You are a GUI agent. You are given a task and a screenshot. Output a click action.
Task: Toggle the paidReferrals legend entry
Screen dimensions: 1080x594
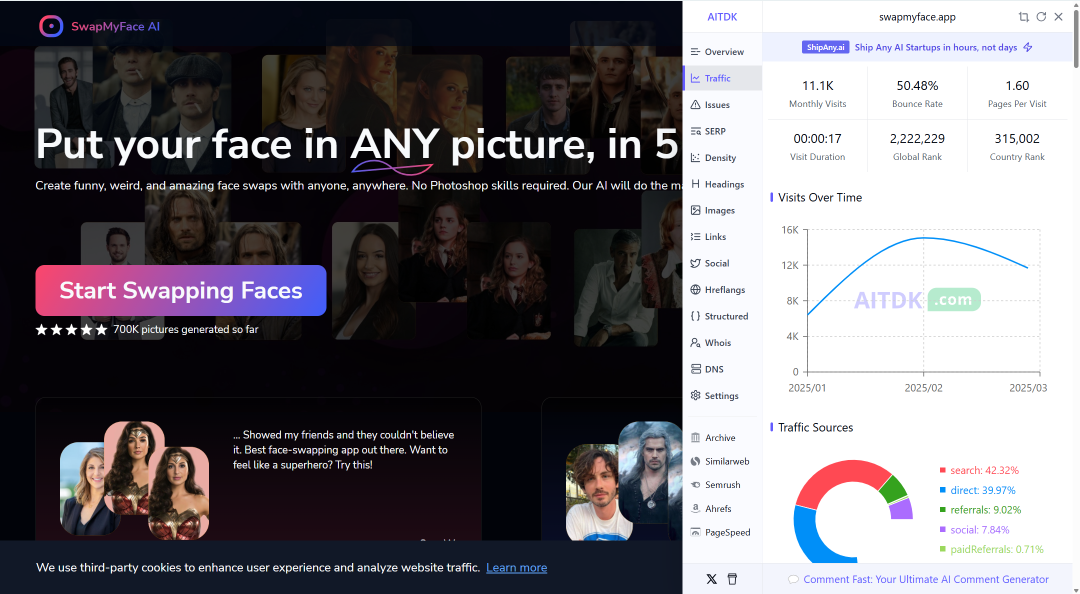point(991,549)
